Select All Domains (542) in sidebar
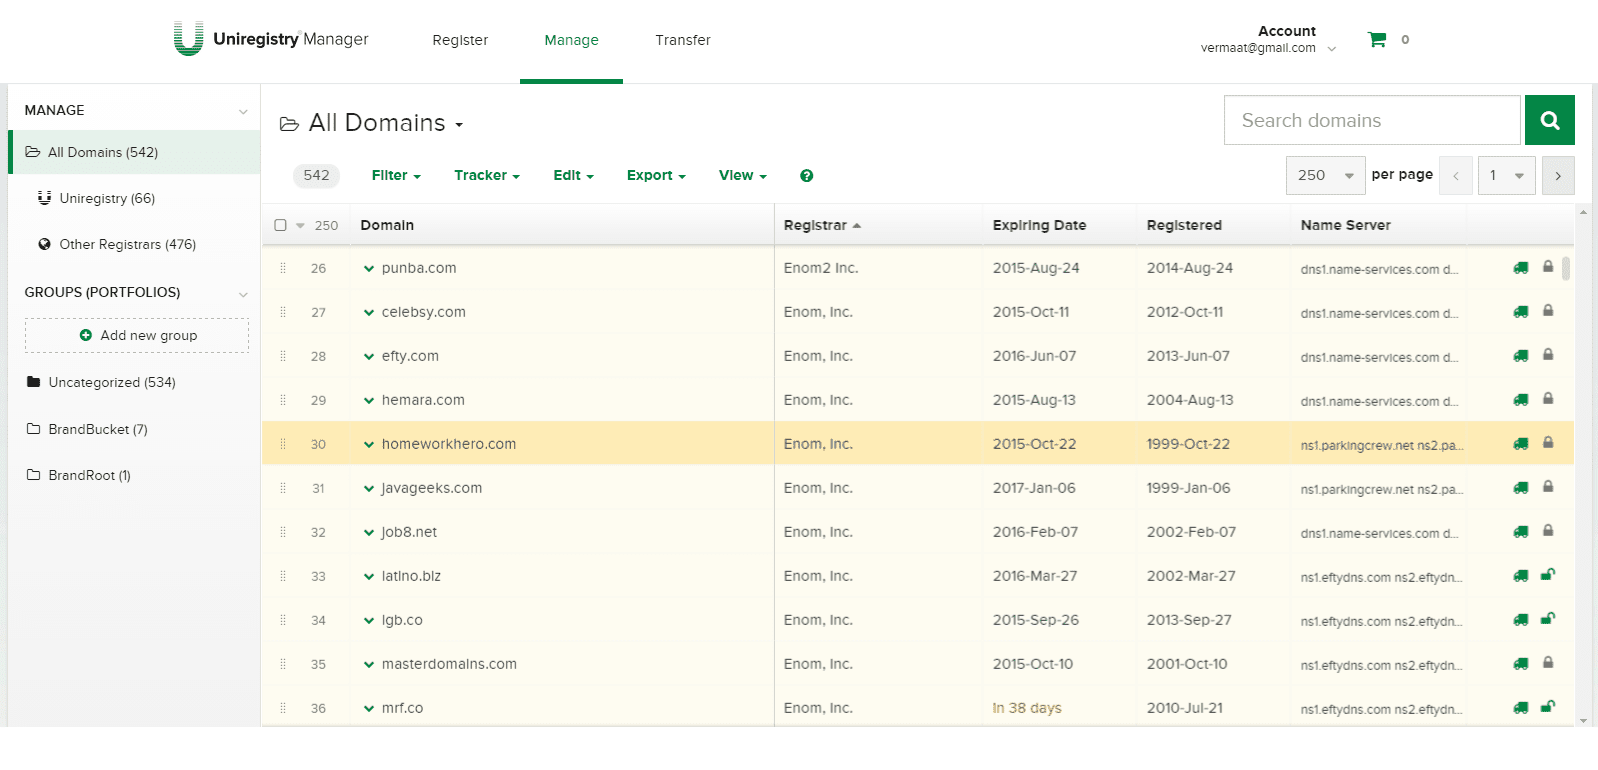Screen dimensions: 1598x770 pyautogui.click(x=134, y=152)
